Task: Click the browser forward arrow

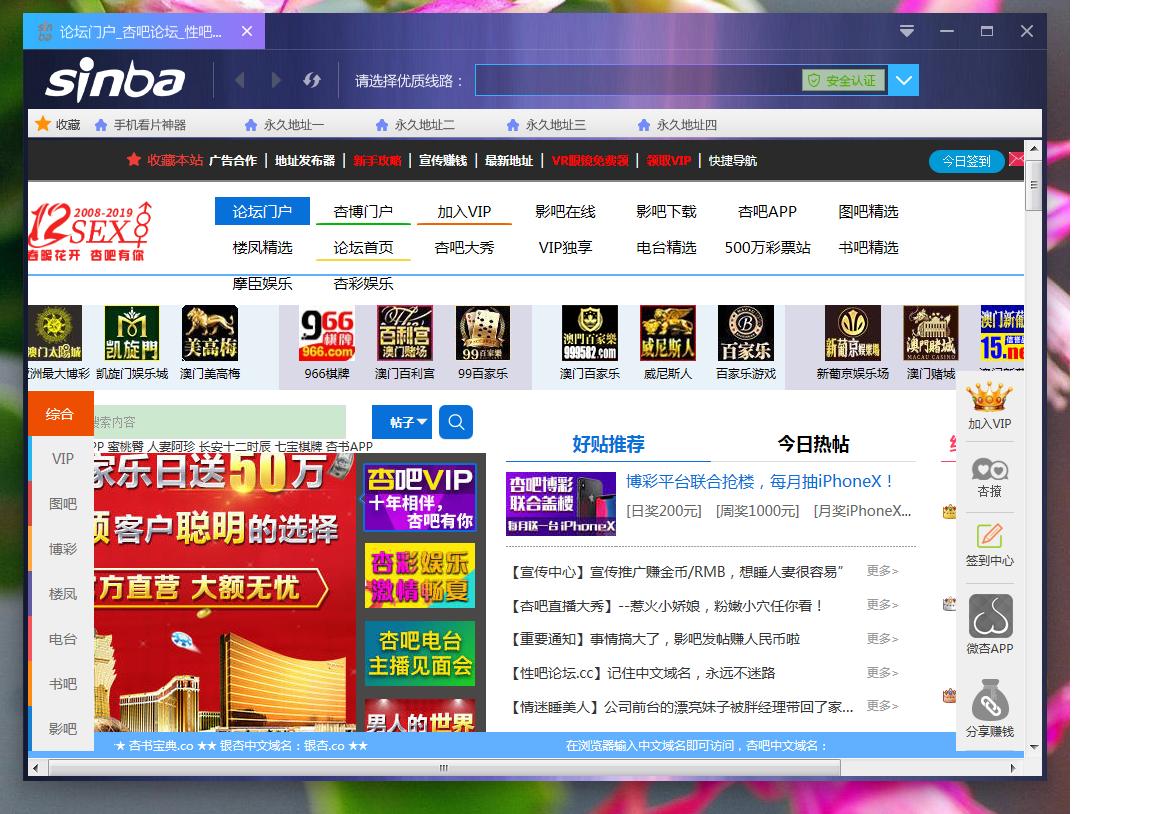Action: [x=276, y=80]
